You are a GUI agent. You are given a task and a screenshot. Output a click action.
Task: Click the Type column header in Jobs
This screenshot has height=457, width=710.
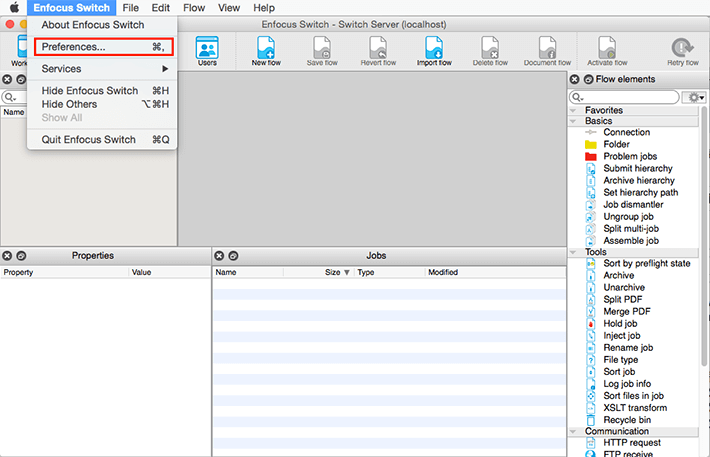365,272
